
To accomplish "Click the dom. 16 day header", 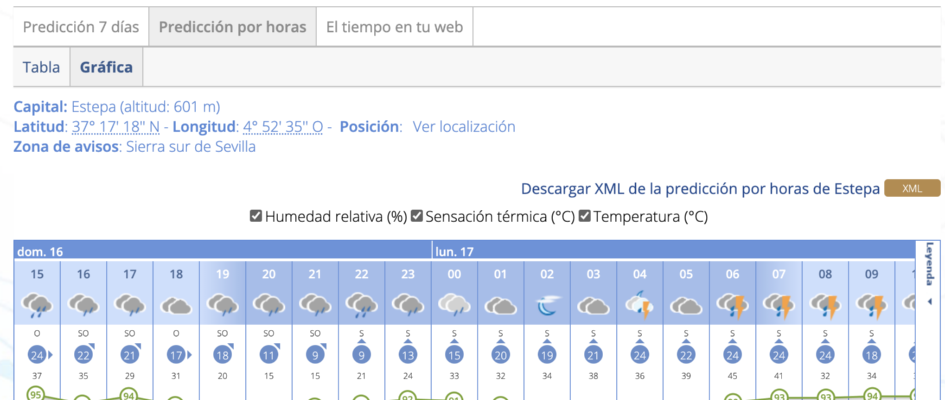I will pos(222,251).
